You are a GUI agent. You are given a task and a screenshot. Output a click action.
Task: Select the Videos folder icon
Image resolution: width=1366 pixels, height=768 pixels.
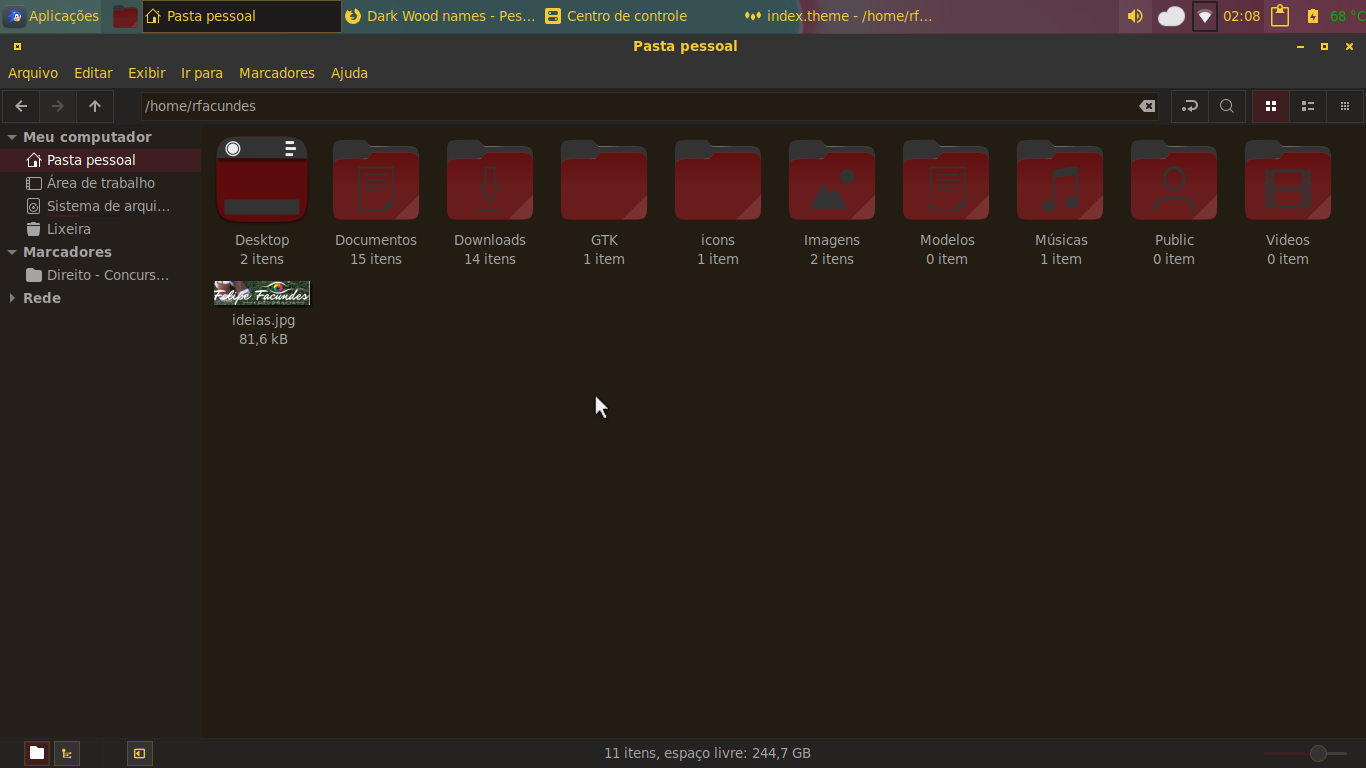tap(1288, 180)
